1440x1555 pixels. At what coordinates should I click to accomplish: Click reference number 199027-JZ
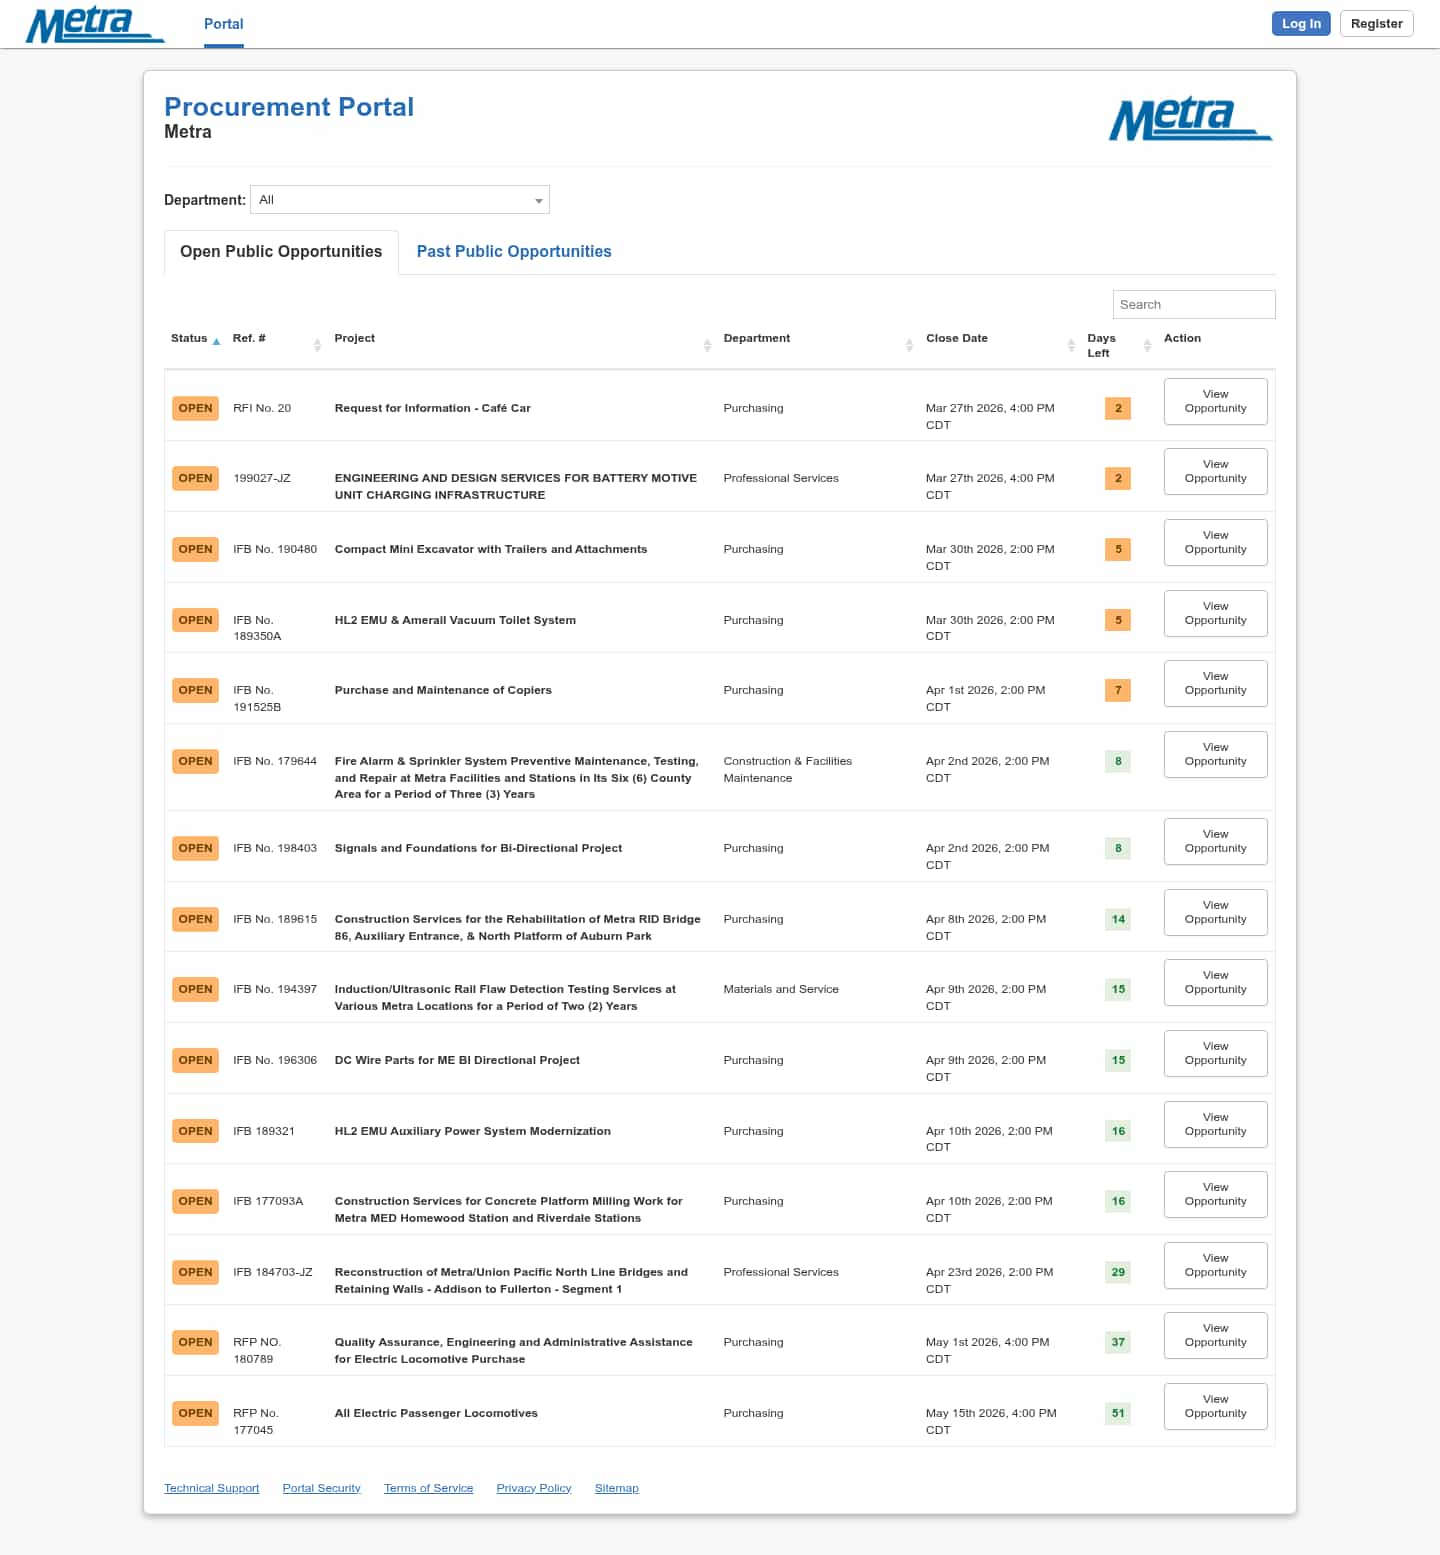pos(262,478)
